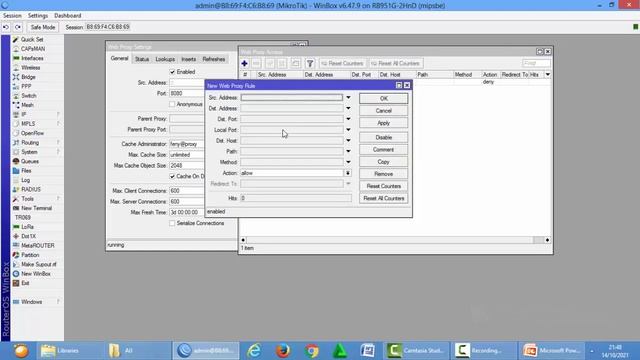Viewport: 640px width, 360px height.
Task: Click OK in New Web Proxy Rule
Action: (x=383, y=98)
